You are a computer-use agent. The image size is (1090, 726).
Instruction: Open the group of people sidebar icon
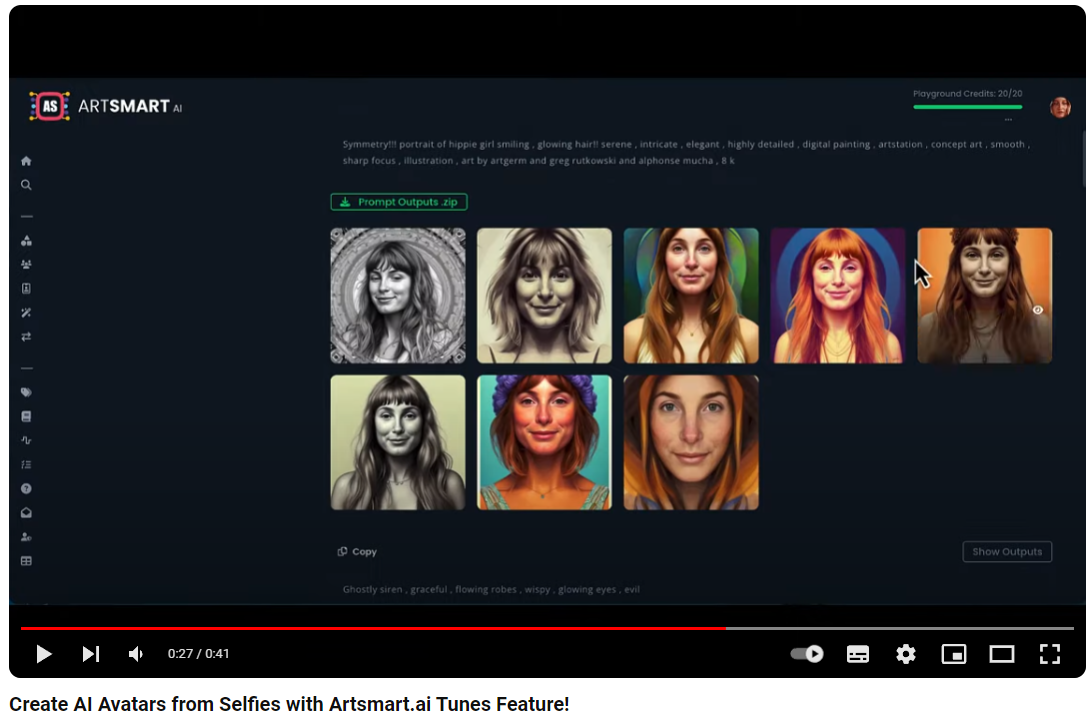(26, 264)
